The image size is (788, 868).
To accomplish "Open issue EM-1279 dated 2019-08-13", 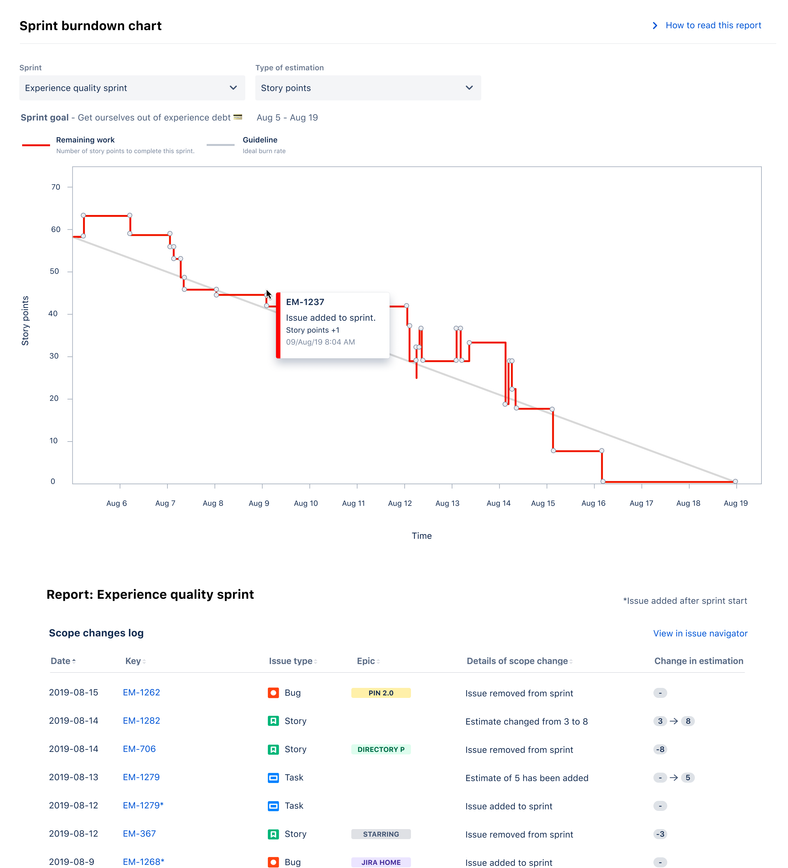I will [141, 777].
